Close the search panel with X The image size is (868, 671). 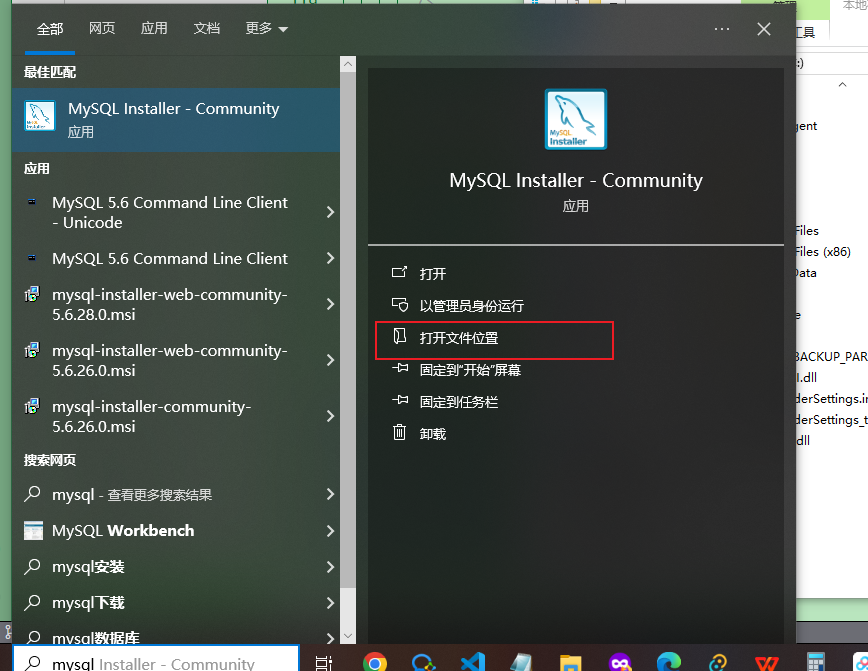[764, 29]
